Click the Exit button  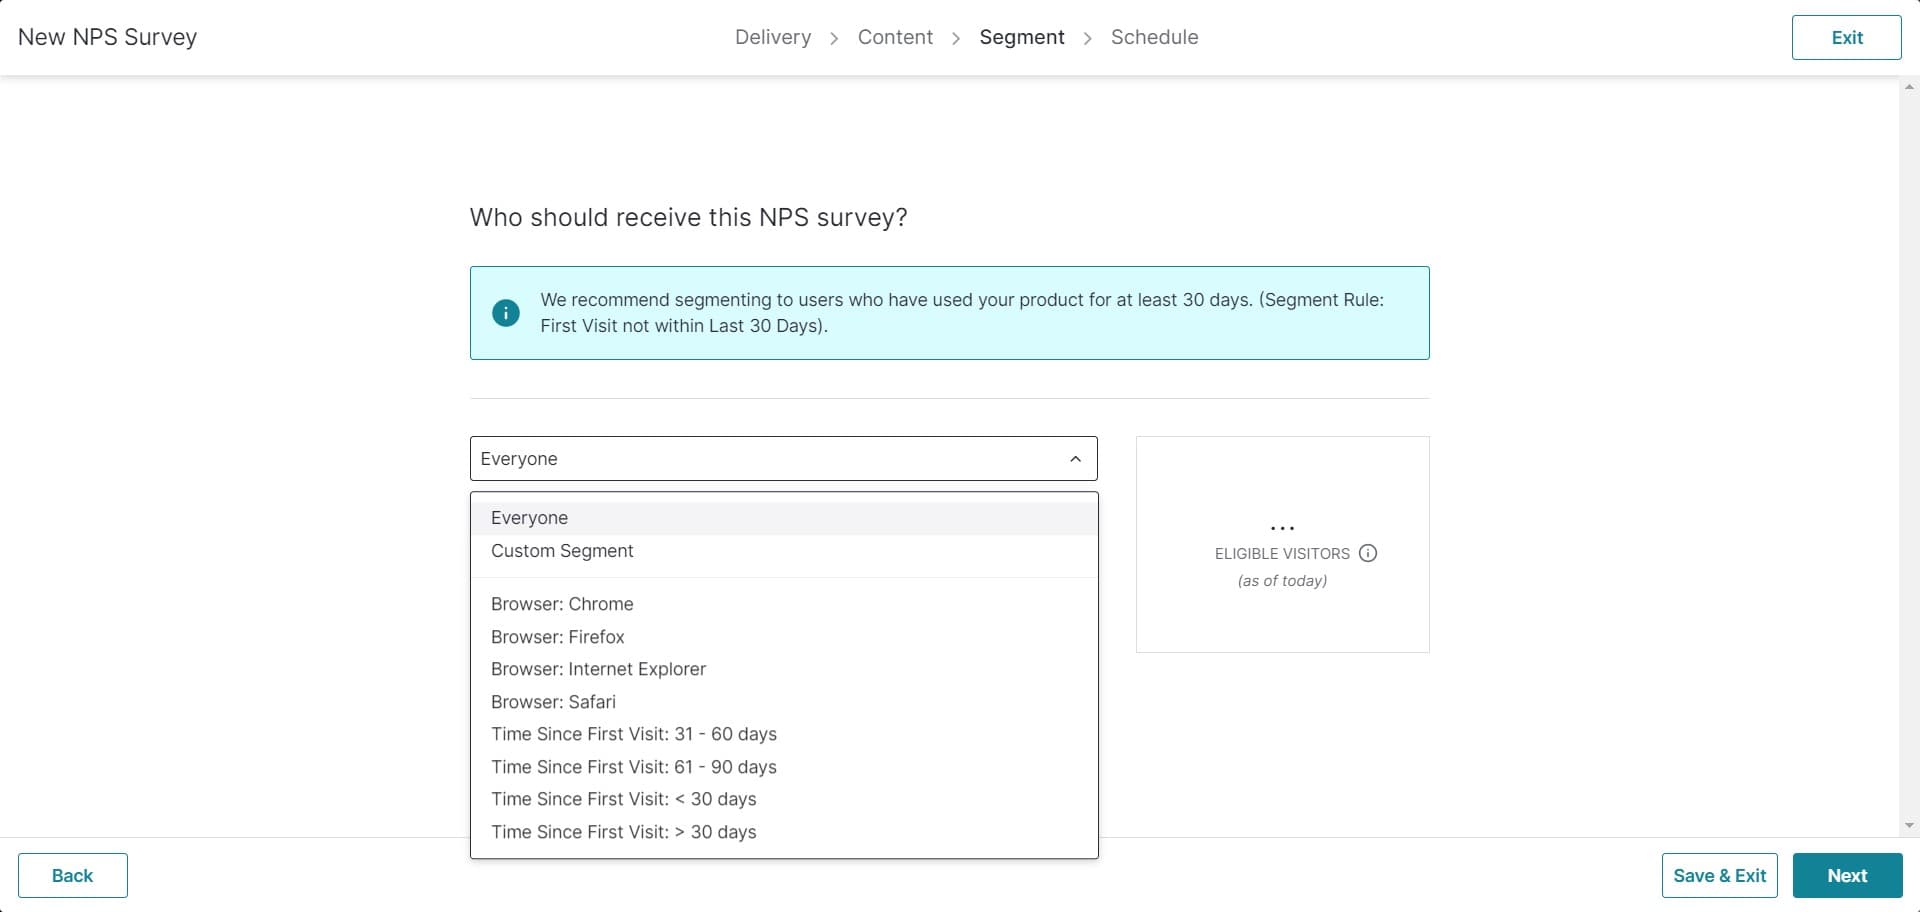click(1845, 38)
